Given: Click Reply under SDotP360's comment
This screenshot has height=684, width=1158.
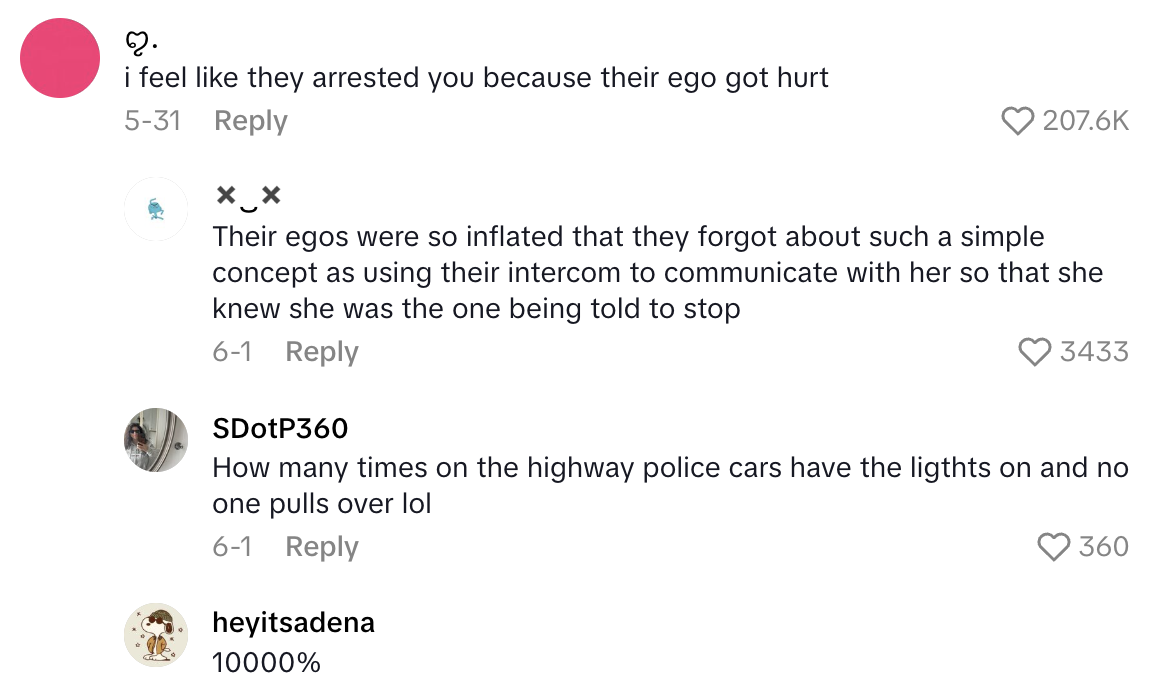Looking at the screenshot, I should coord(321,546).
